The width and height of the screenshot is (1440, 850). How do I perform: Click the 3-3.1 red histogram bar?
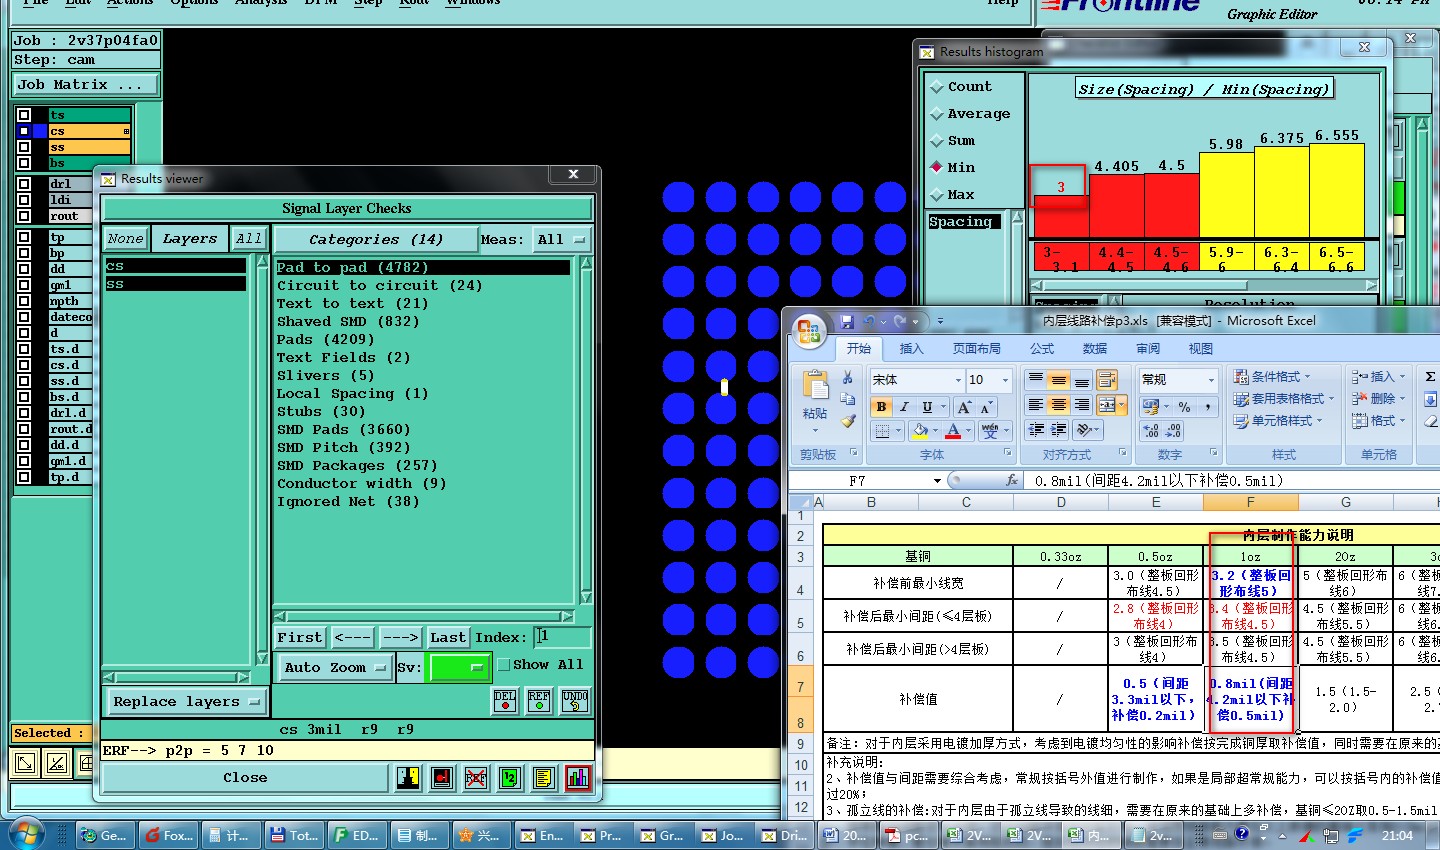coord(1061,216)
